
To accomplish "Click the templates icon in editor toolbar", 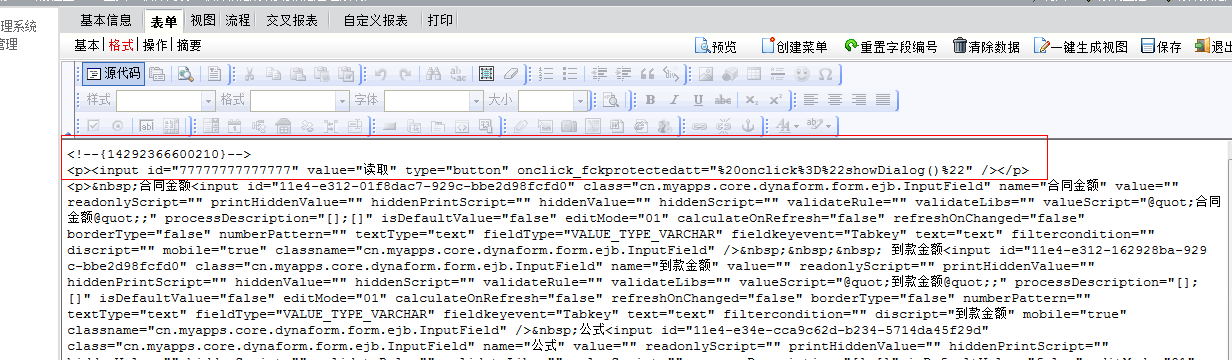I will (215, 74).
